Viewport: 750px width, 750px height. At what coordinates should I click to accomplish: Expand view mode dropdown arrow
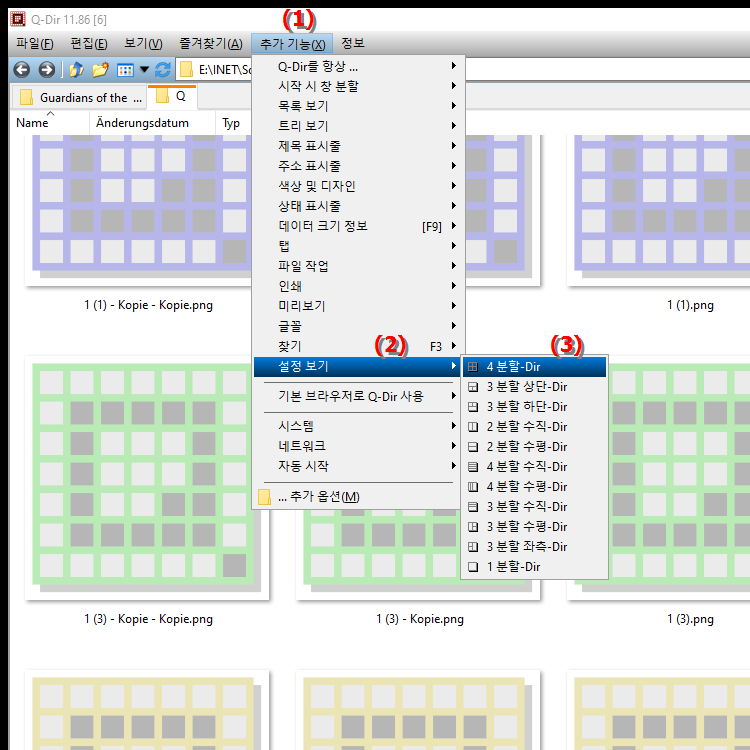[x=144, y=70]
